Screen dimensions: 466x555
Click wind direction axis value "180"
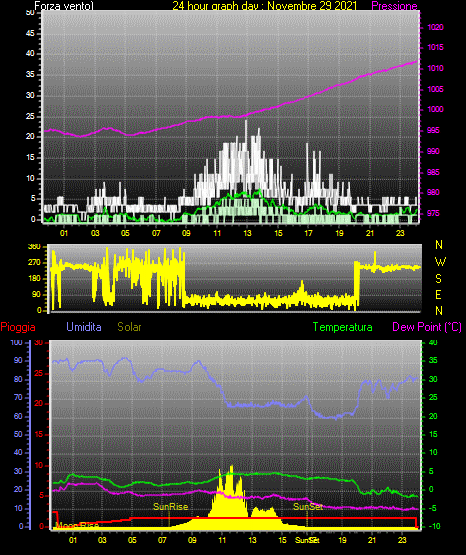click(x=34, y=279)
